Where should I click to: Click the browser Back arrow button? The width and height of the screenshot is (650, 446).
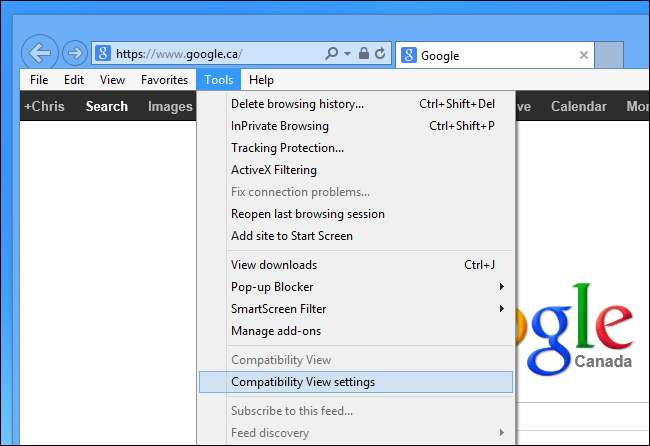(x=39, y=53)
